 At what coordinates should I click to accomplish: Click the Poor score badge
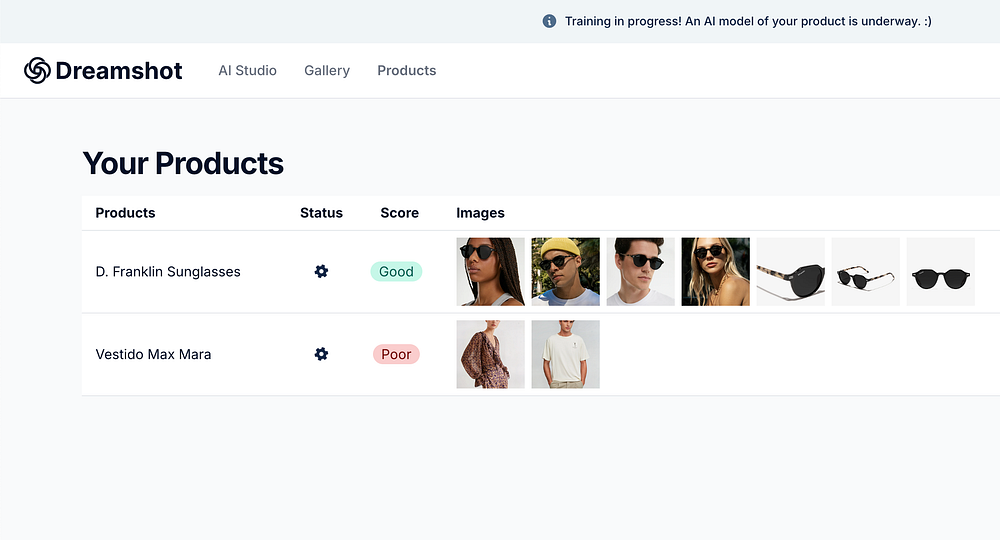(396, 354)
